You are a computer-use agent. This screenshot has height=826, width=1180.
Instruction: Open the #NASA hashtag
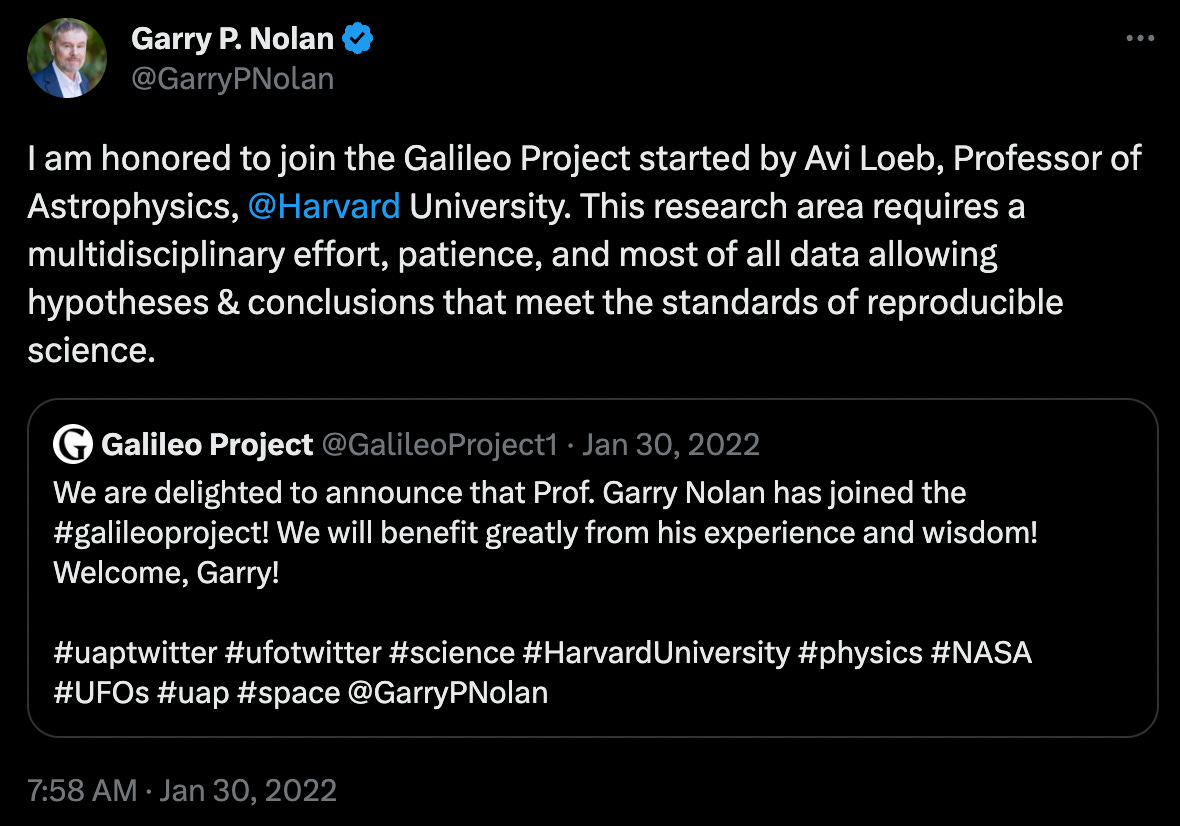(981, 653)
